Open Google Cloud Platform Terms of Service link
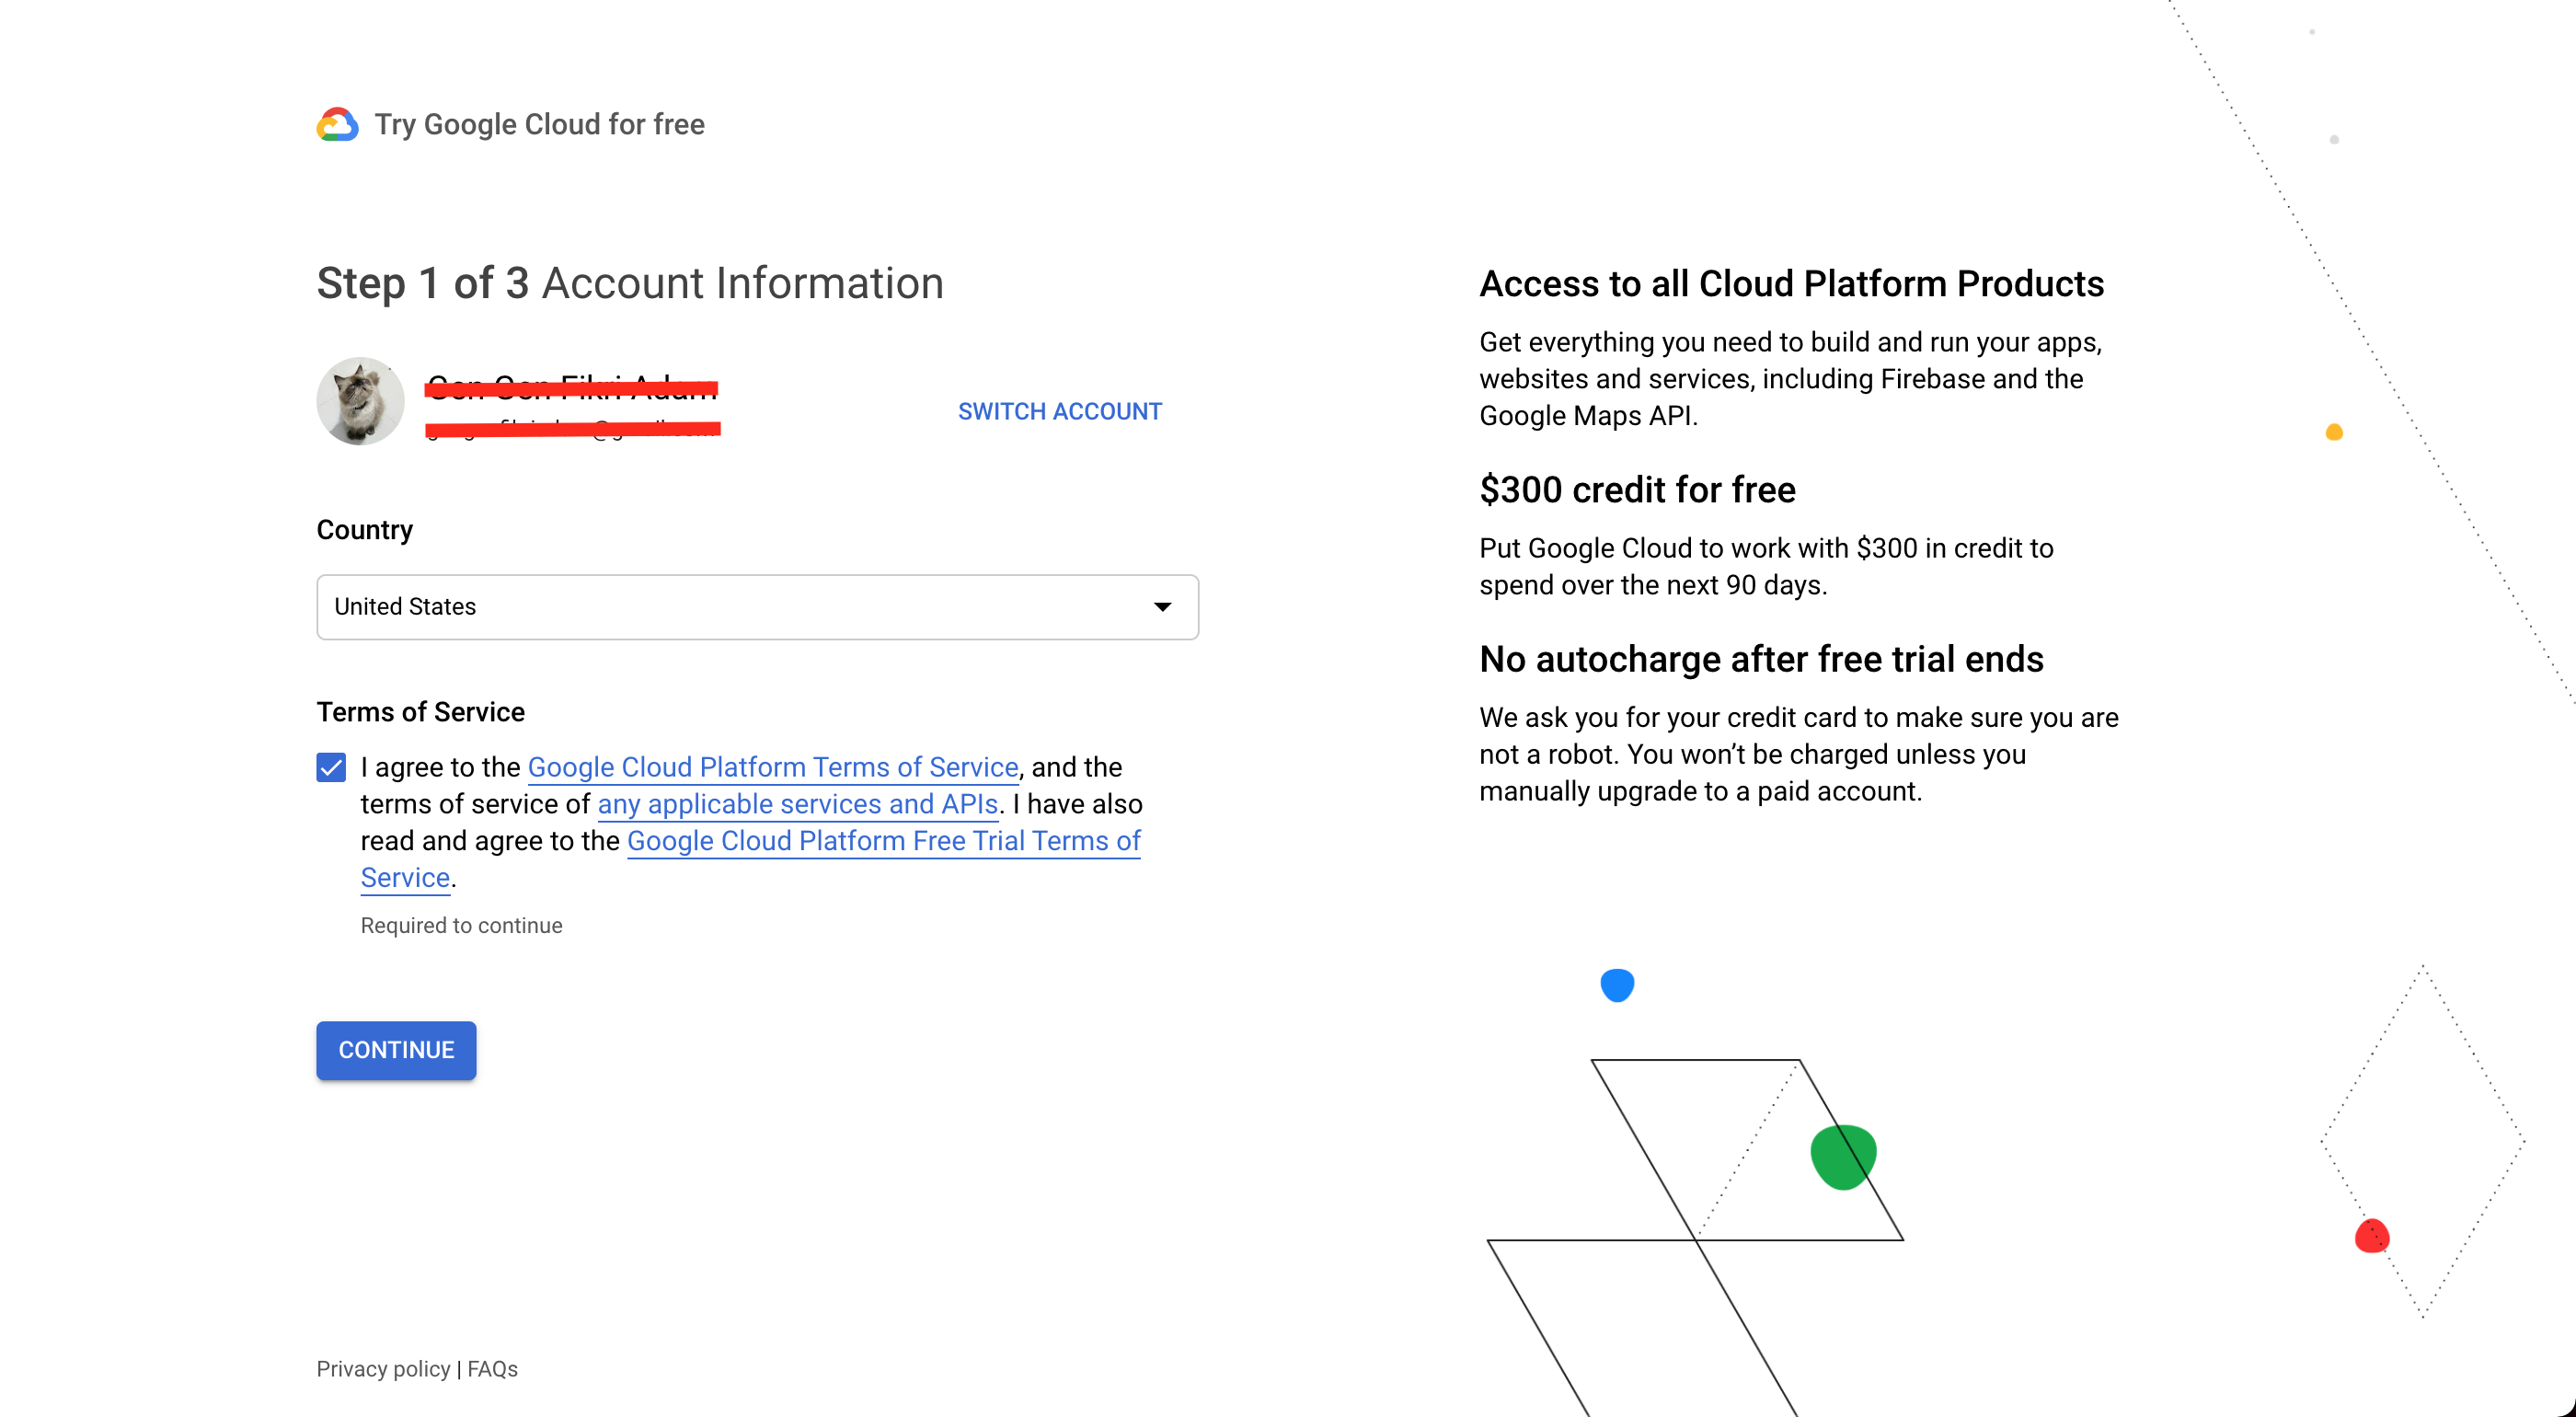The height and width of the screenshot is (1417, 2576). click(x=772, y=767)
